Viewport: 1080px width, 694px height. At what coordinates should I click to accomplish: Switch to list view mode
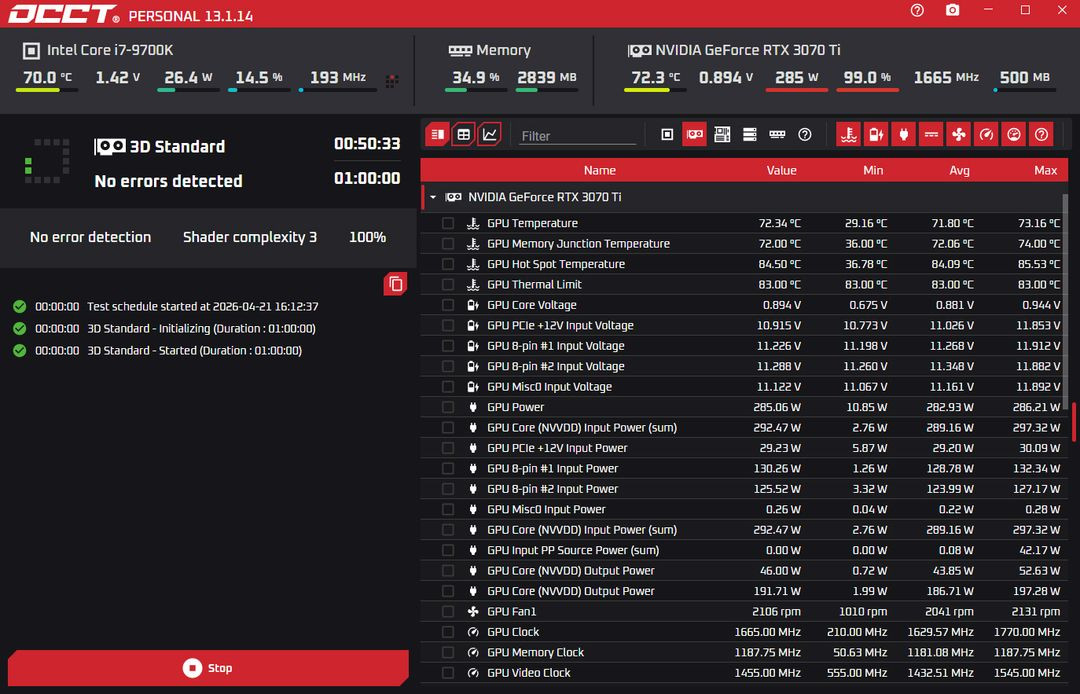(x=437, y=135)
